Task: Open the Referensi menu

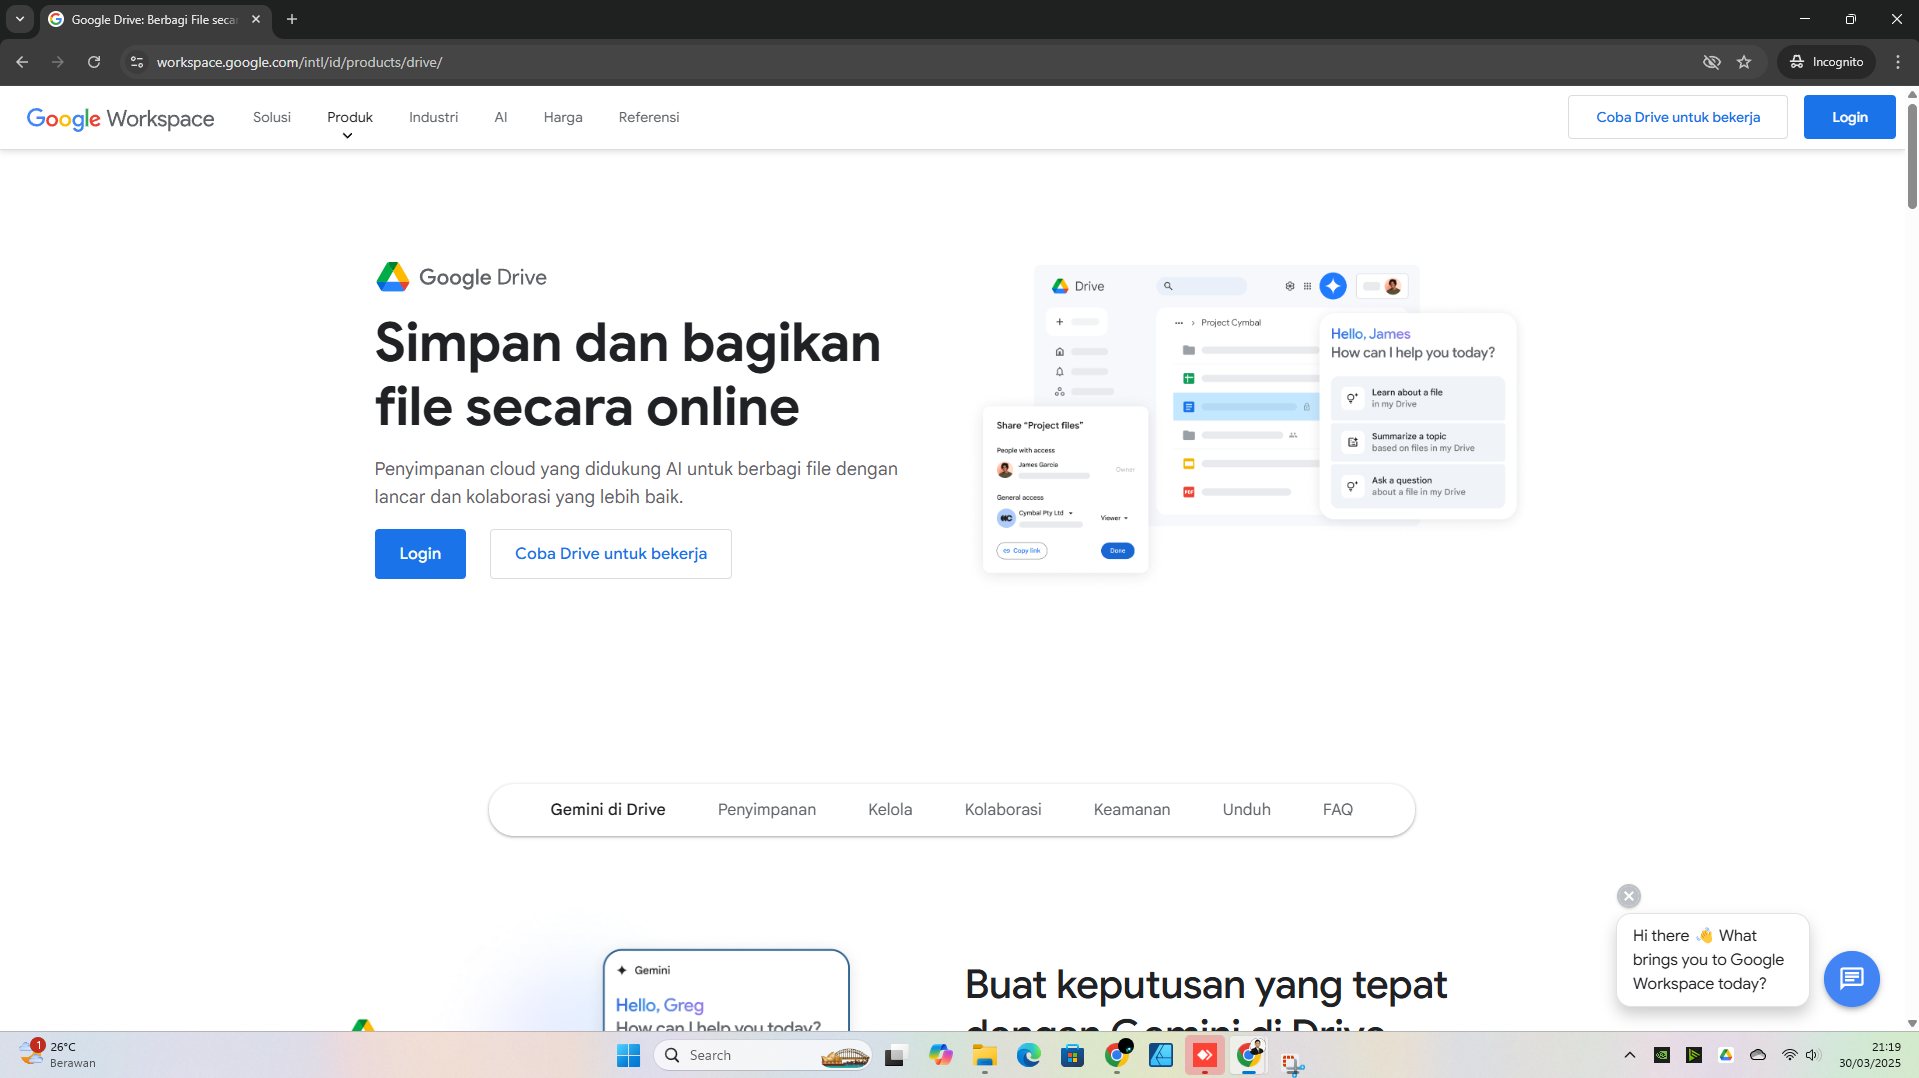Action: [x=649, y=117]
